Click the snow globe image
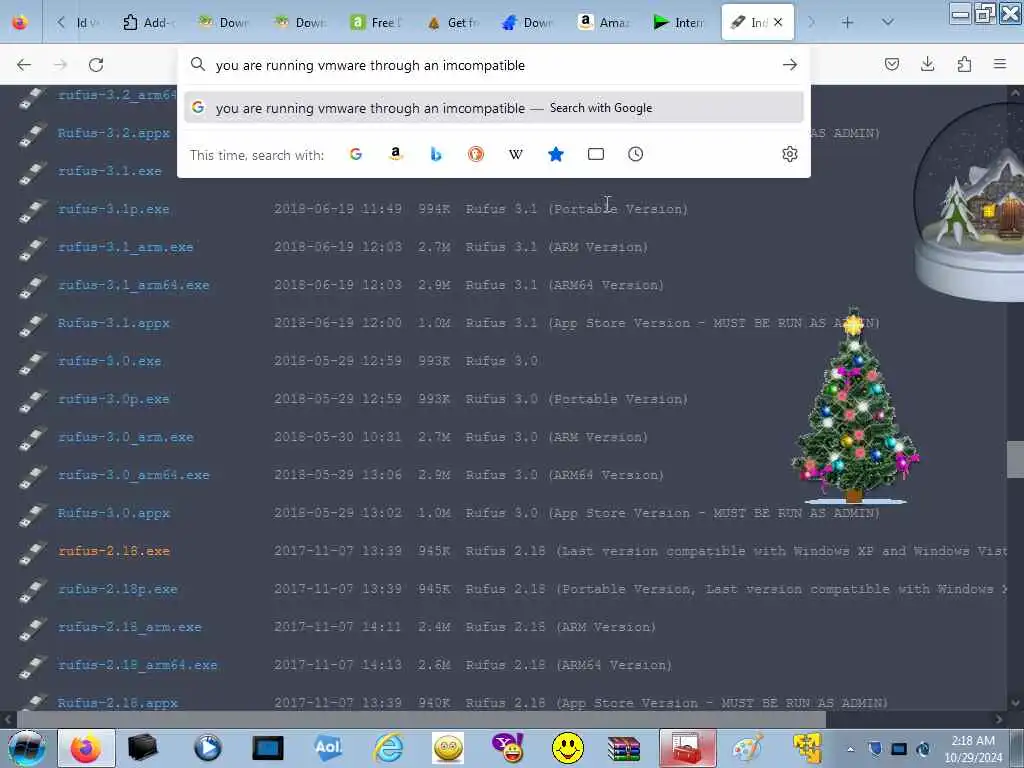This screenshot has height=768, width=1024. pyautogui.click(x=969, y=202)
